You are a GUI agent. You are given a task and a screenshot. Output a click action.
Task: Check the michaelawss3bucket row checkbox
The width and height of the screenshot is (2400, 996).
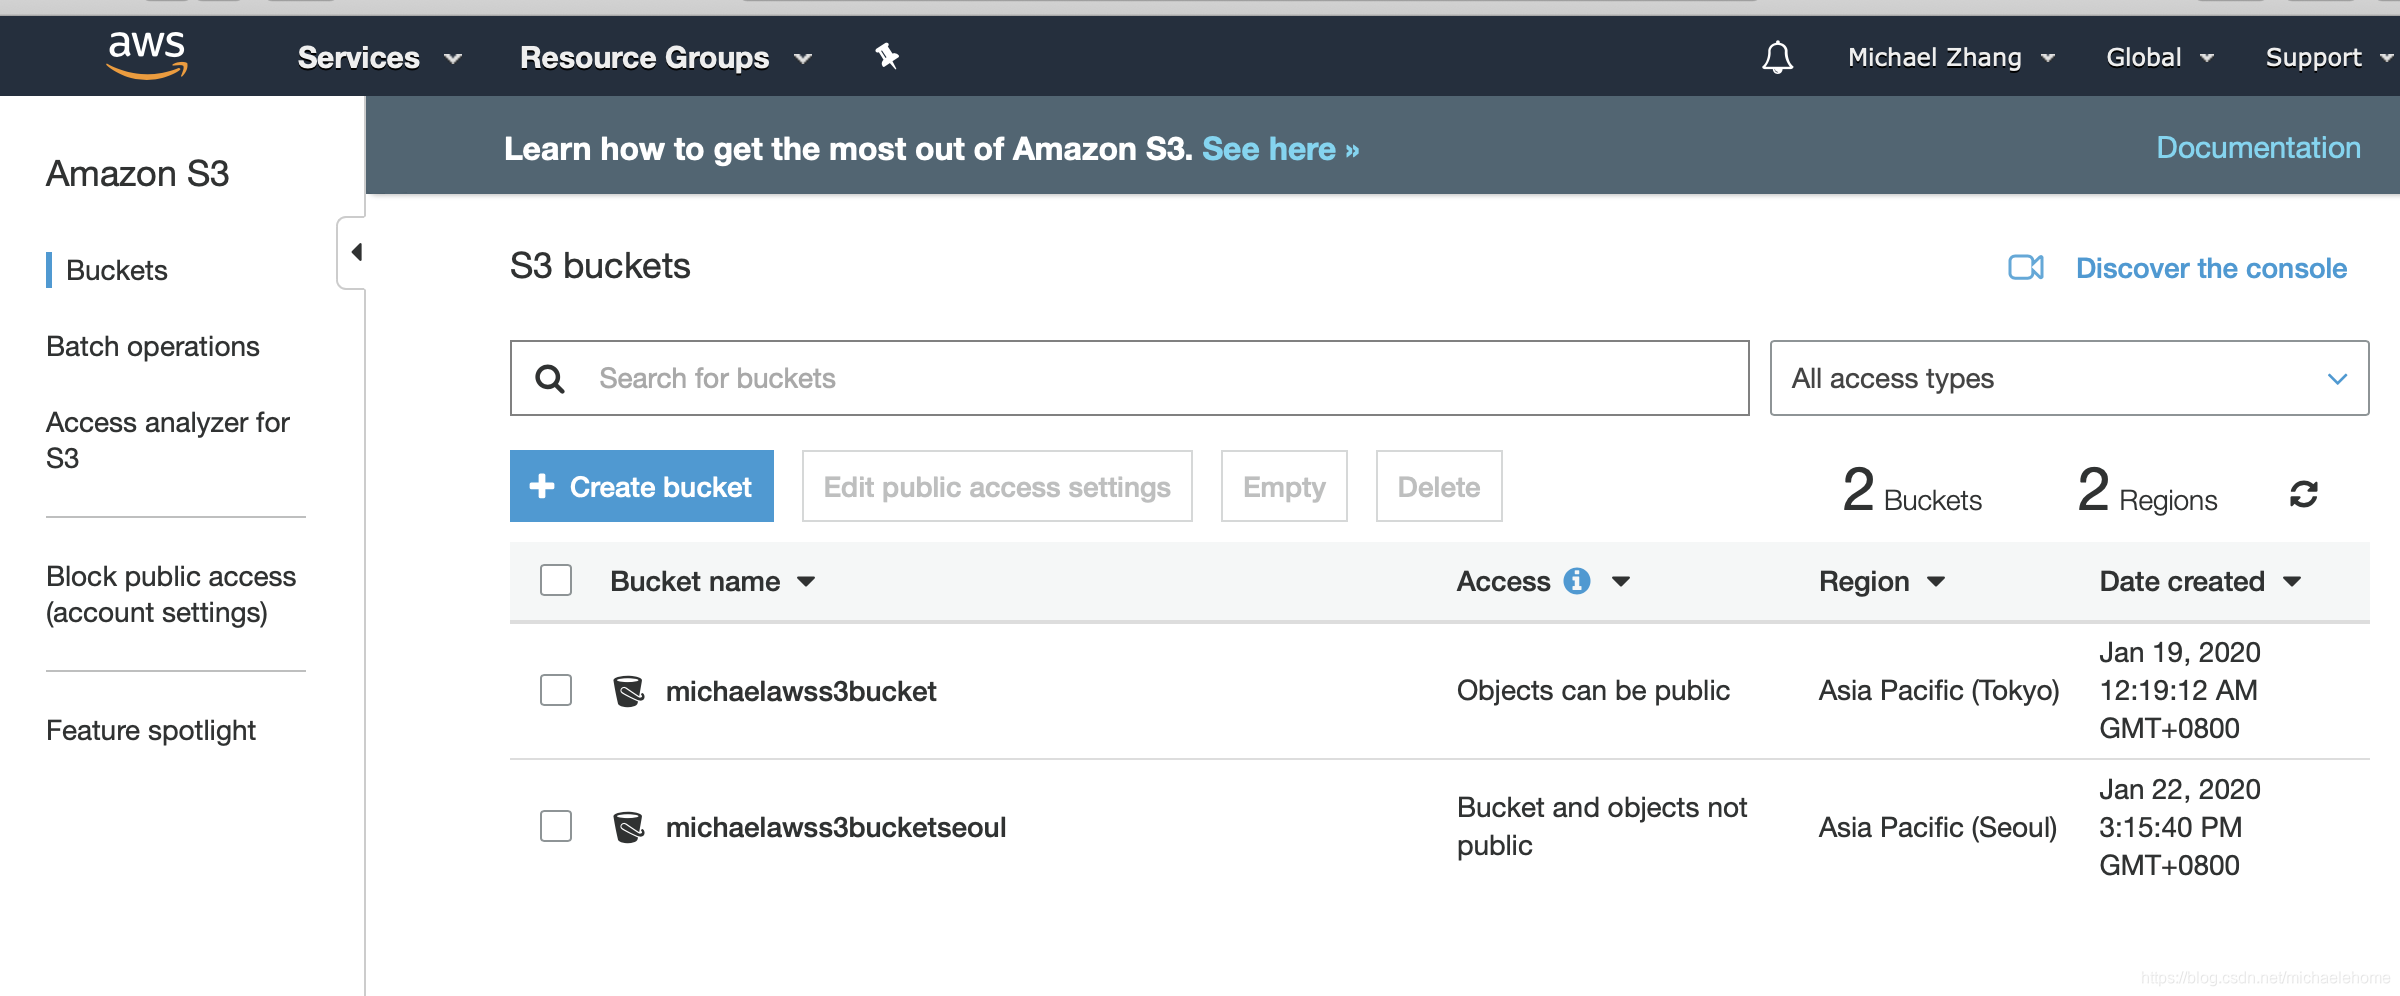[x=556, y=690]
